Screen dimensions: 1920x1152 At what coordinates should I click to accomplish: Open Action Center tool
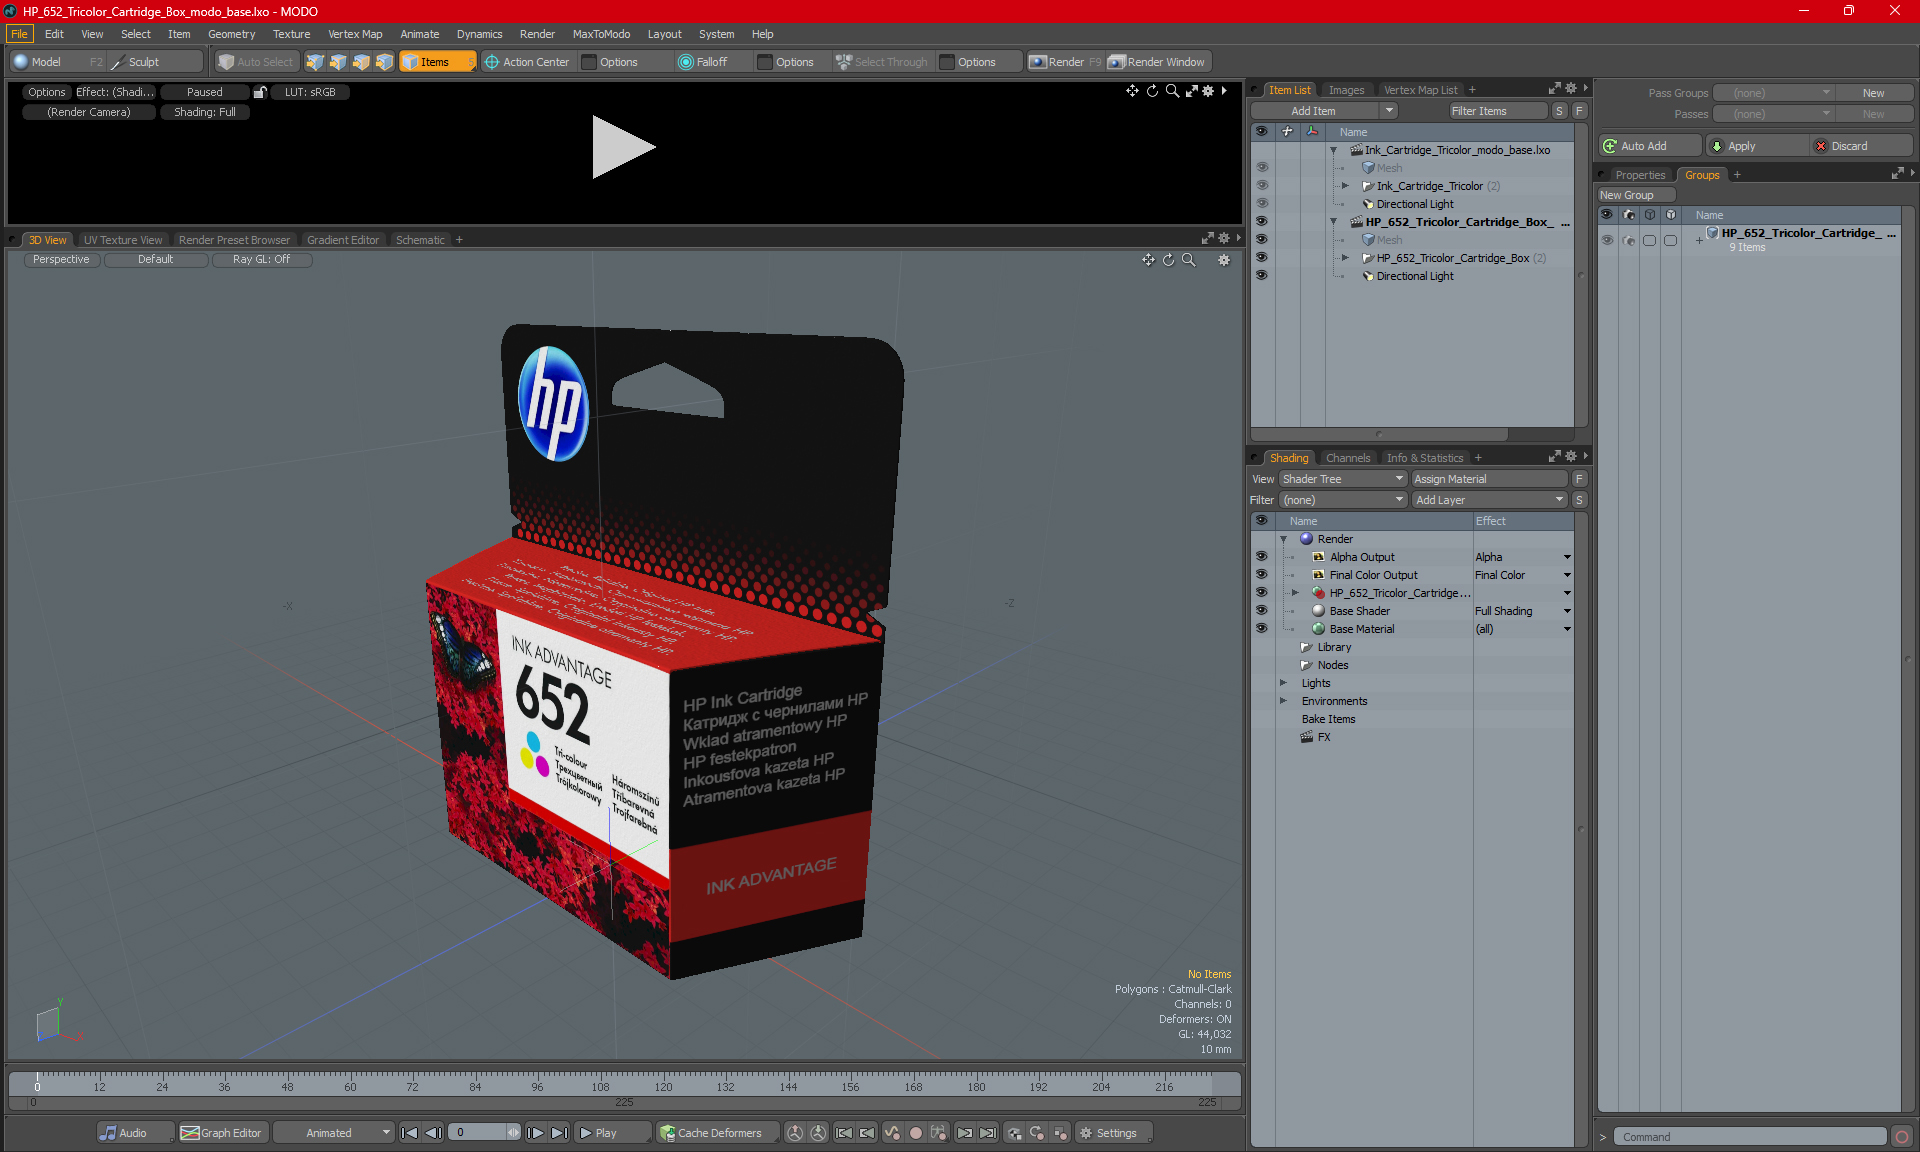tap(527, 62)
